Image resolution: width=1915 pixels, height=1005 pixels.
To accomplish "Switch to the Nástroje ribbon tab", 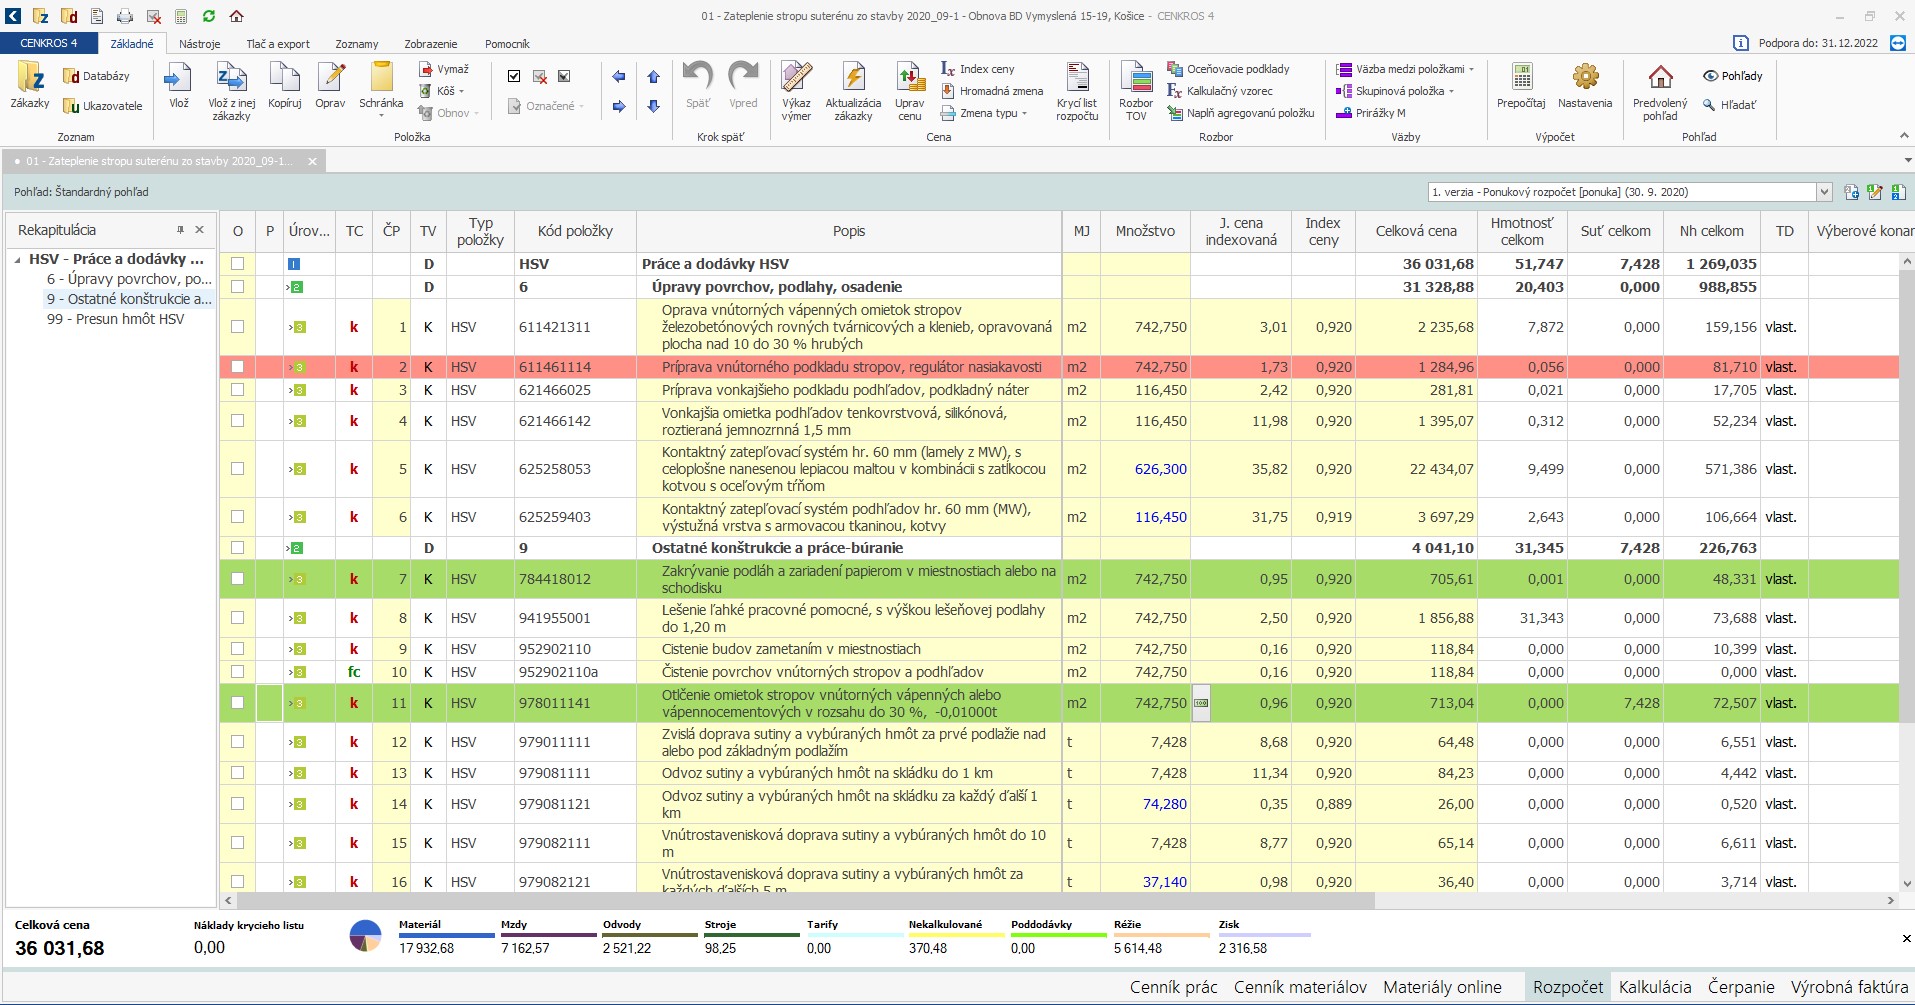I will [x=200, y=44].
